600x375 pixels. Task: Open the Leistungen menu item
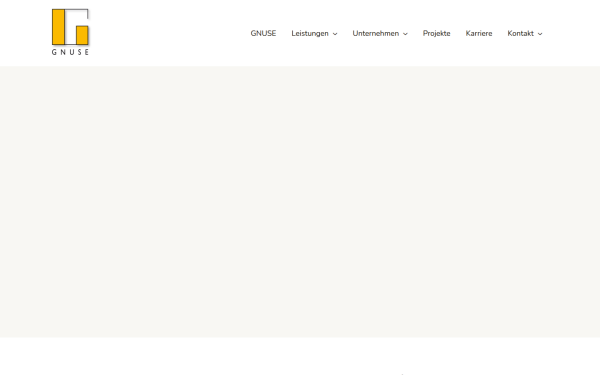click(x=310, y=33)
